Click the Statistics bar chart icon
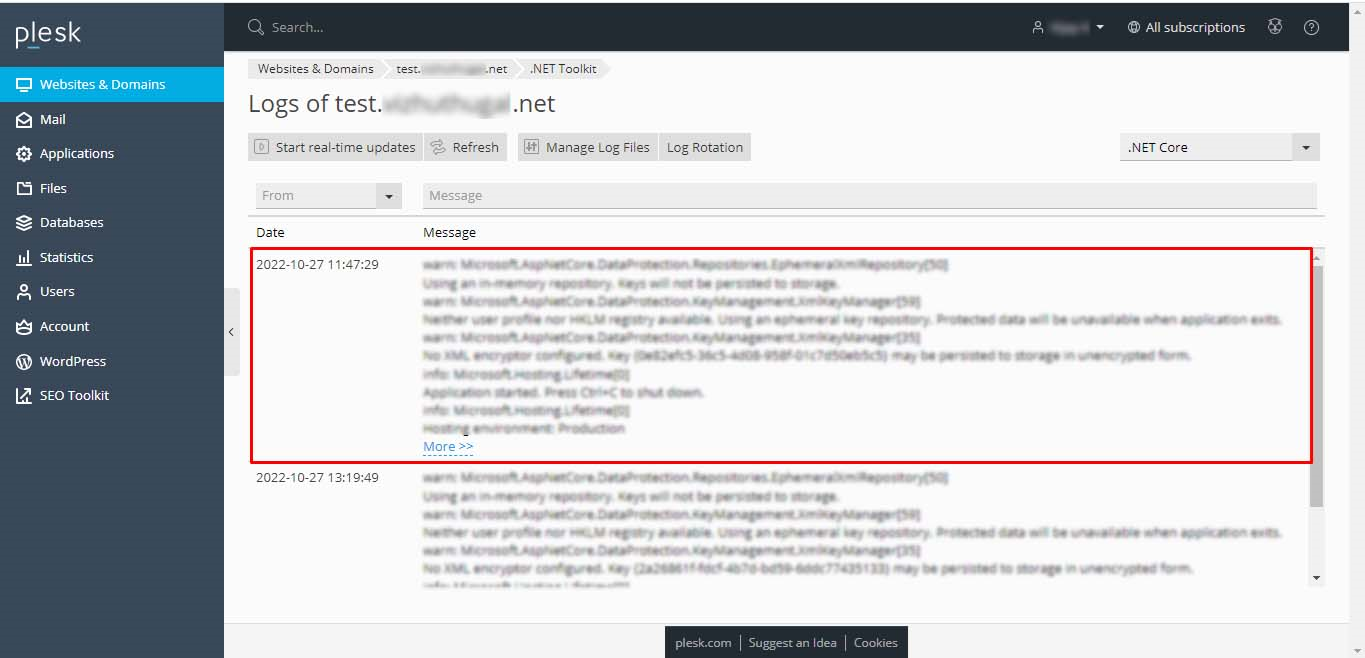Viewport: 1365px width, 658px height. (24, 257)
